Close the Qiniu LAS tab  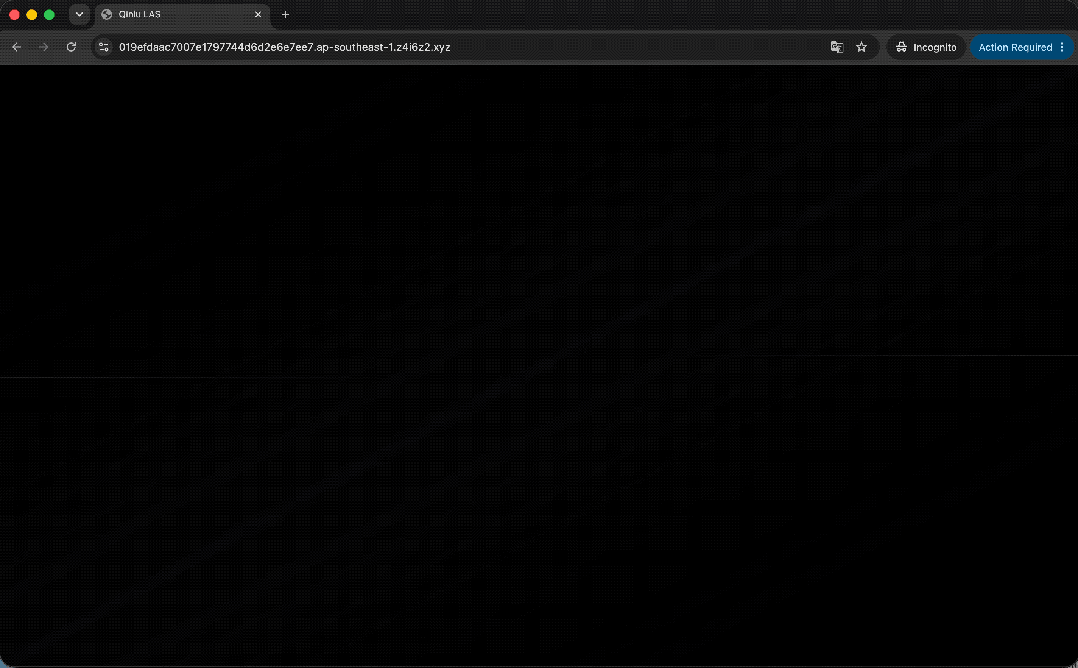pos(258,14)
